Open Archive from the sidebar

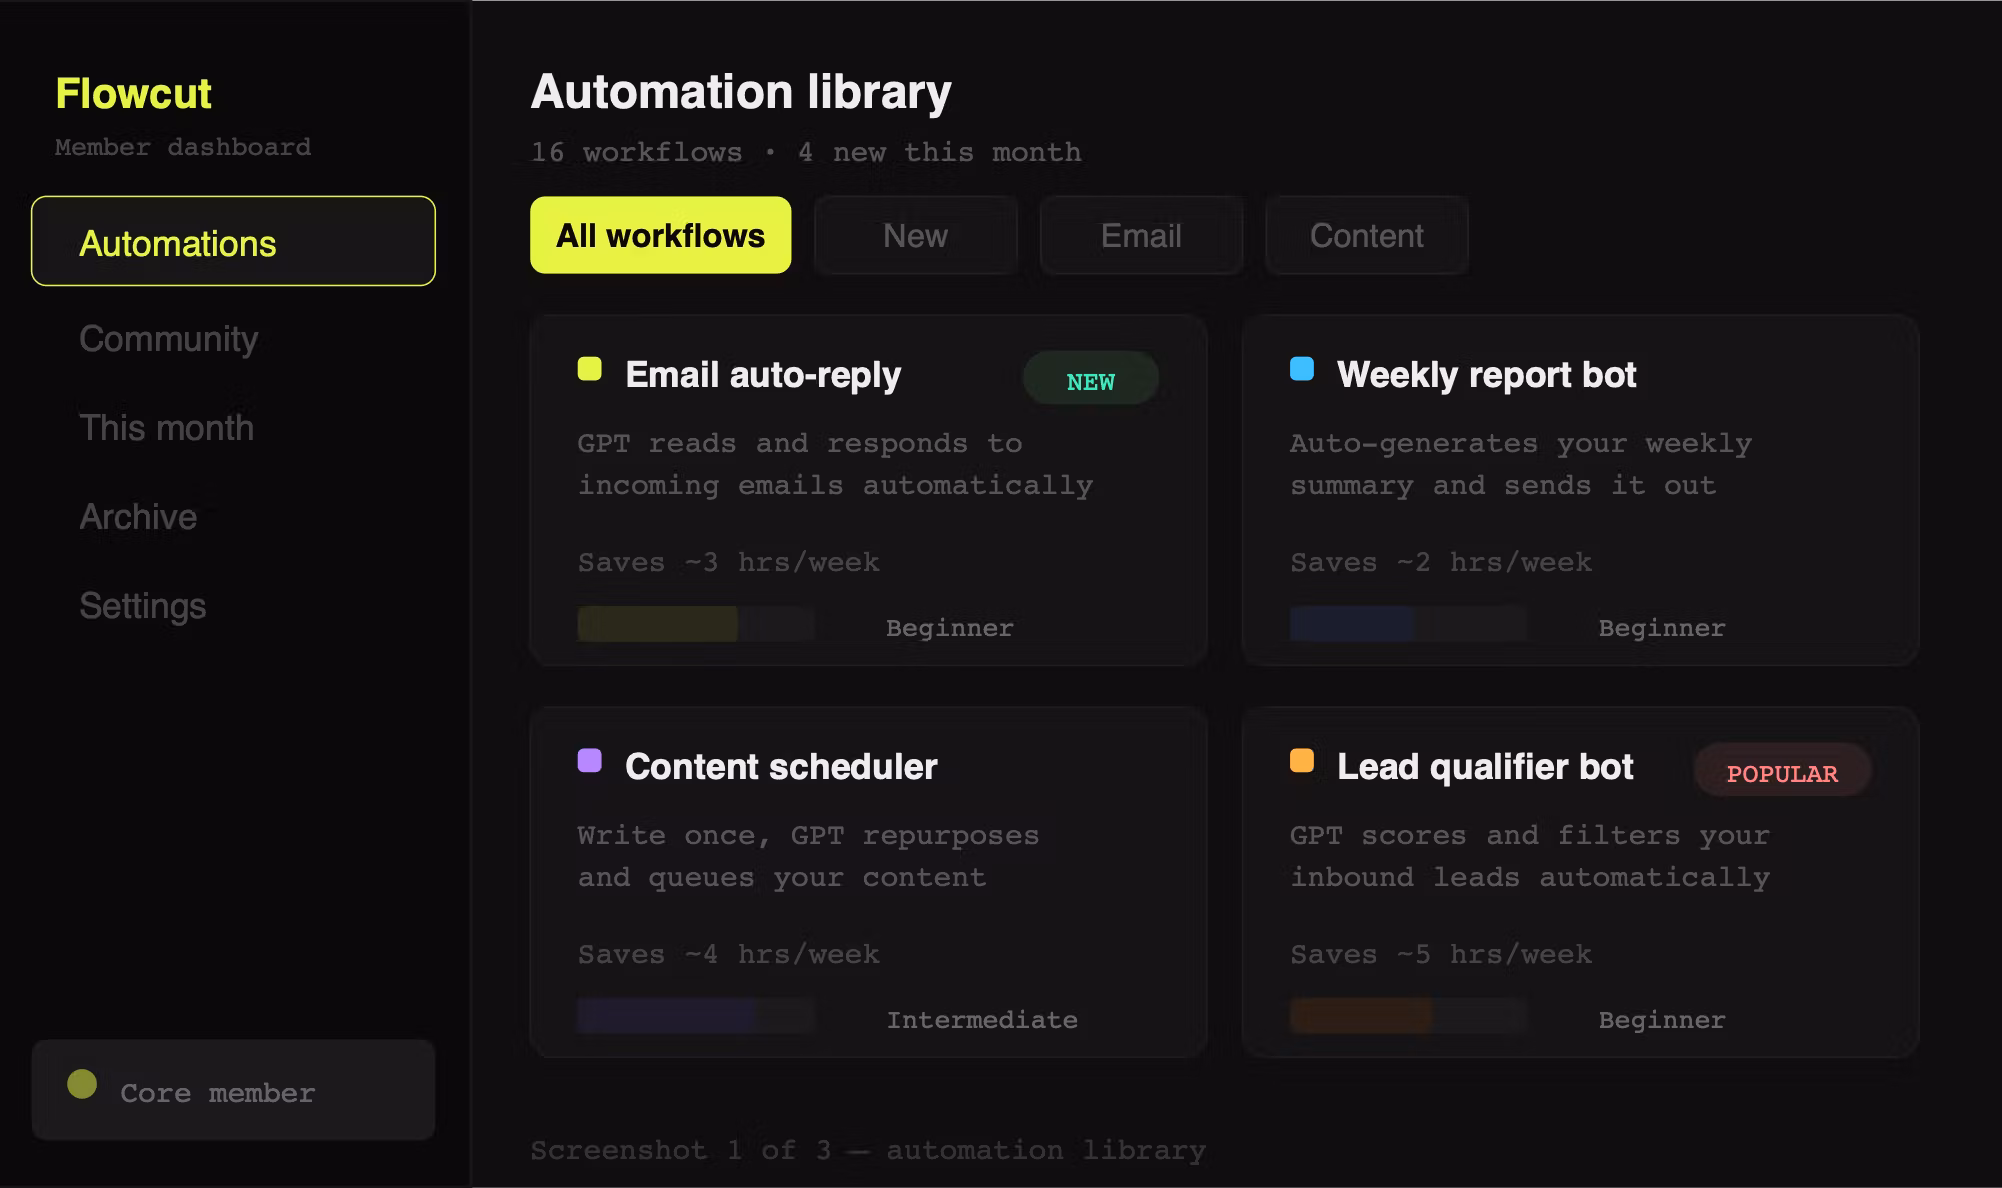pos(138,517)
